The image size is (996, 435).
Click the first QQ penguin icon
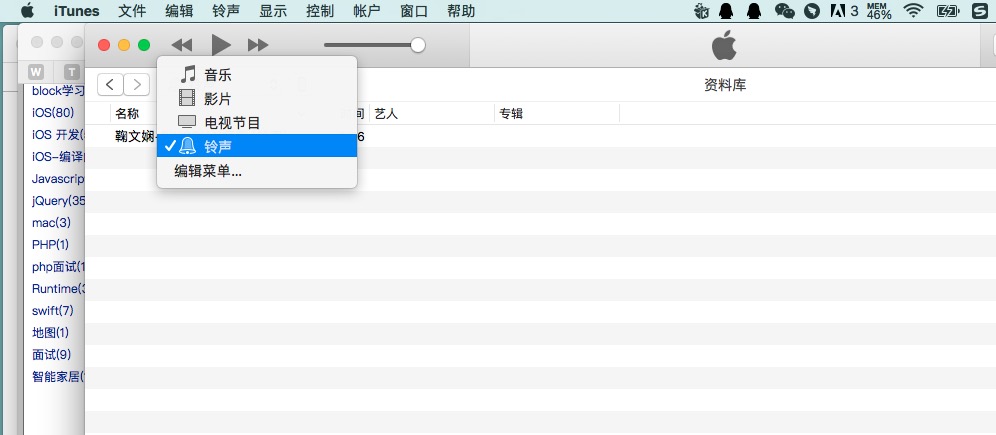click(725, 11)
